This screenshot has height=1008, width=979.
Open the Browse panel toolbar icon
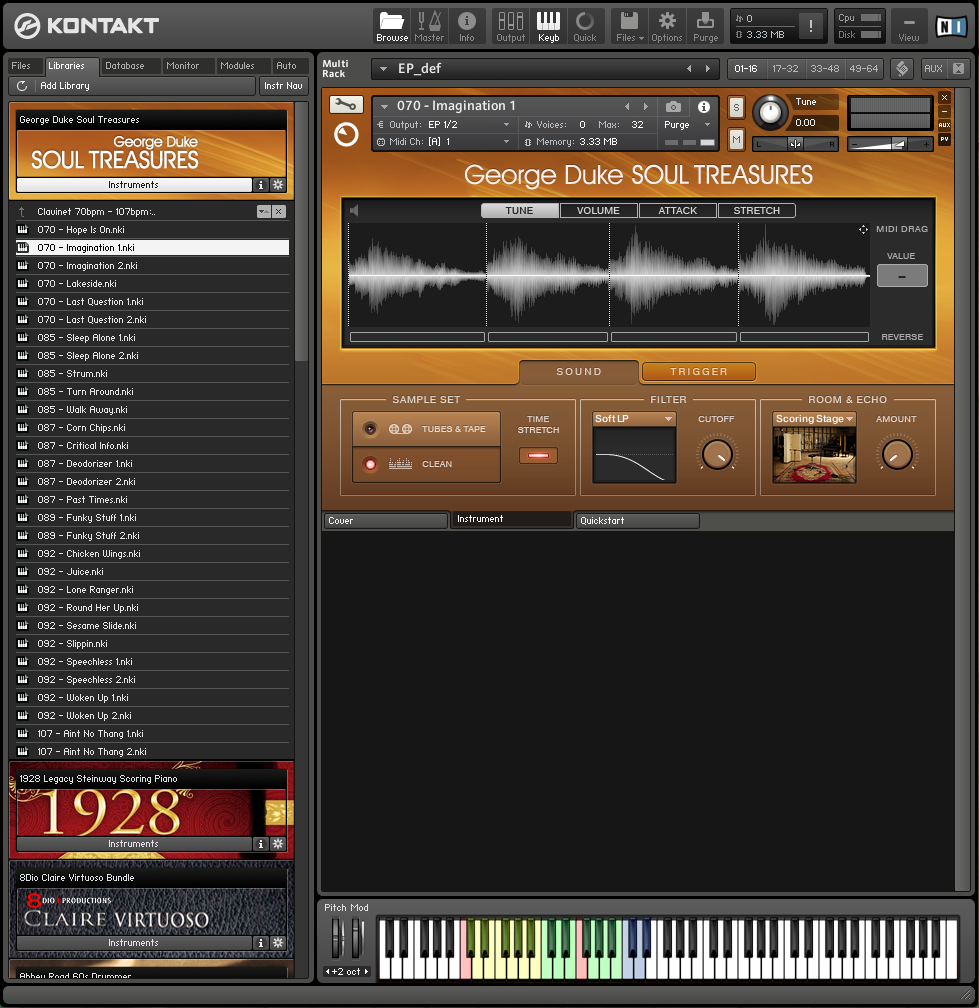point(391,26)
